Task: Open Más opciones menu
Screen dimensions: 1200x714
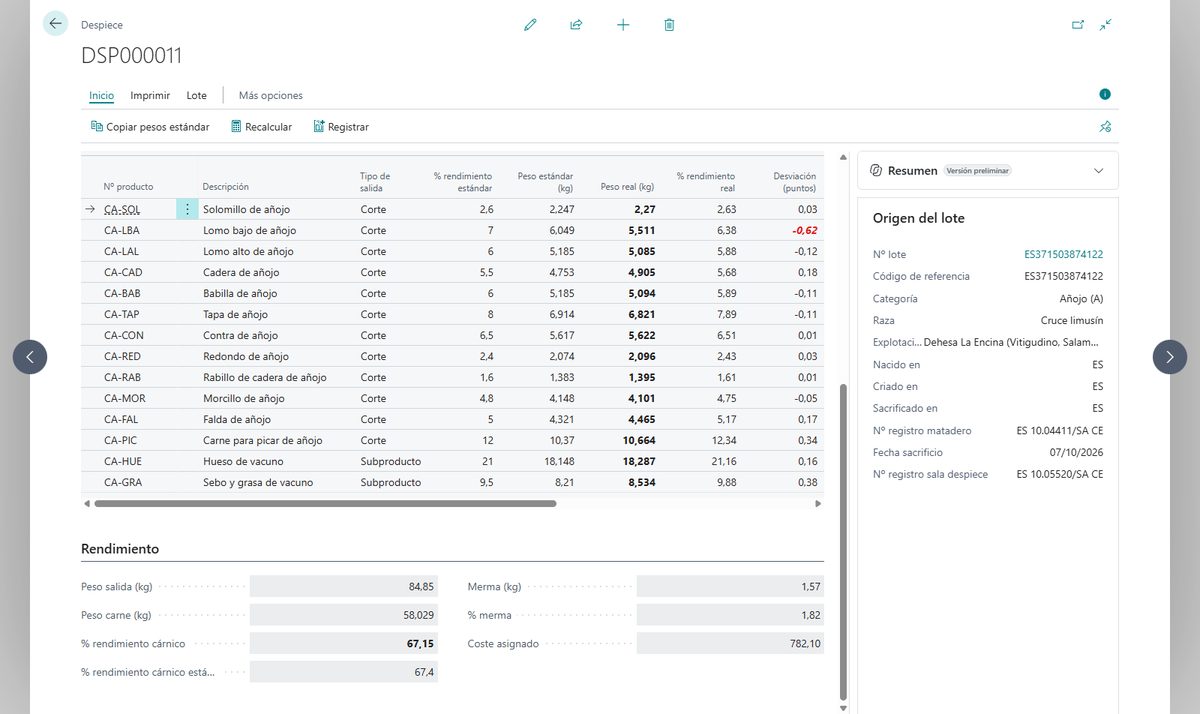Action: (270, 96)
